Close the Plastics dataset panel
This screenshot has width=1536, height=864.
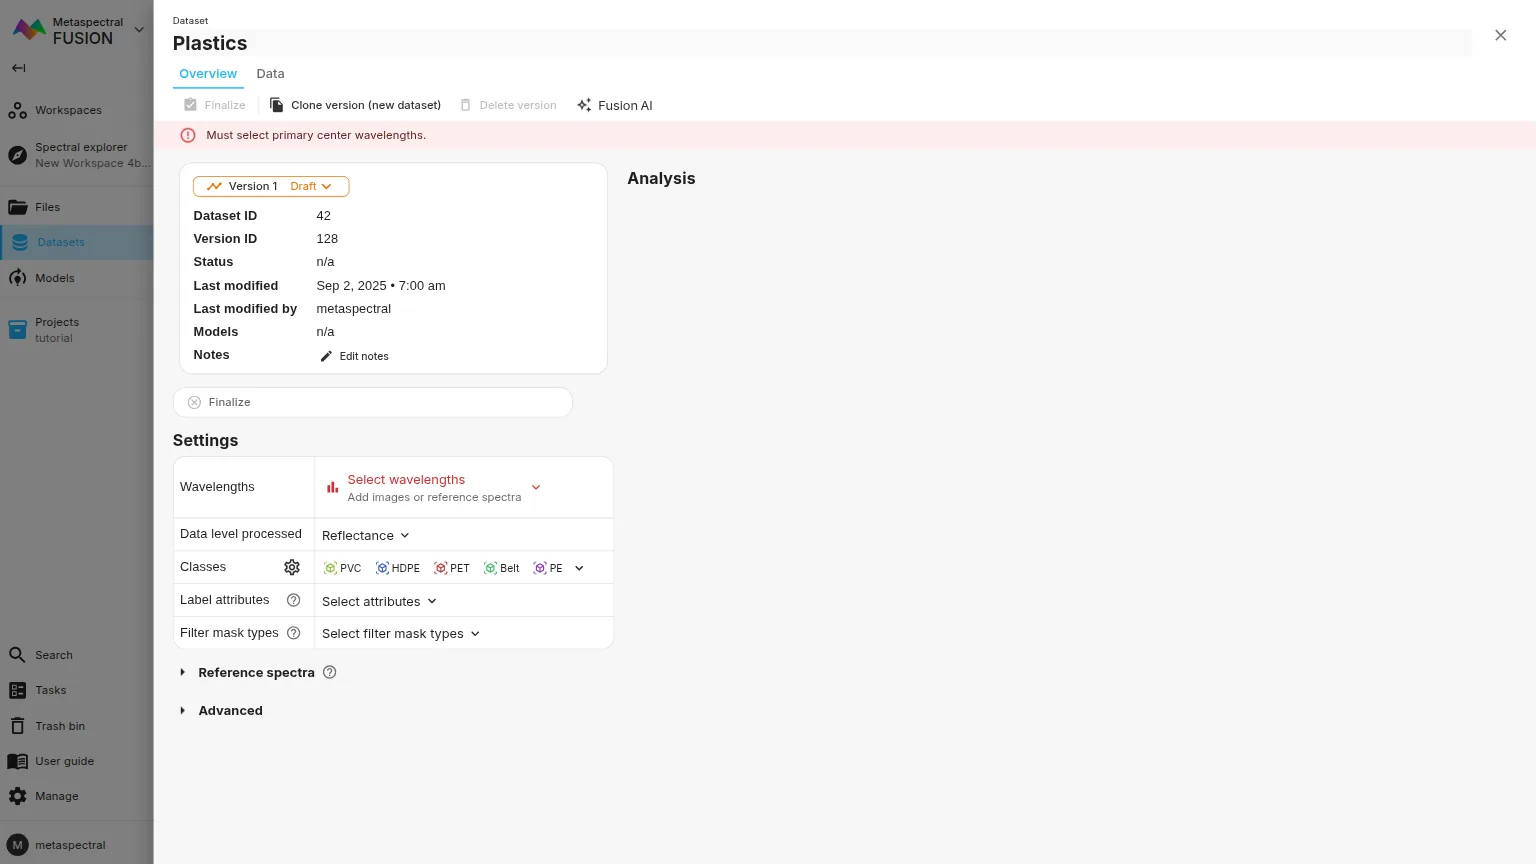(1500, 35)
